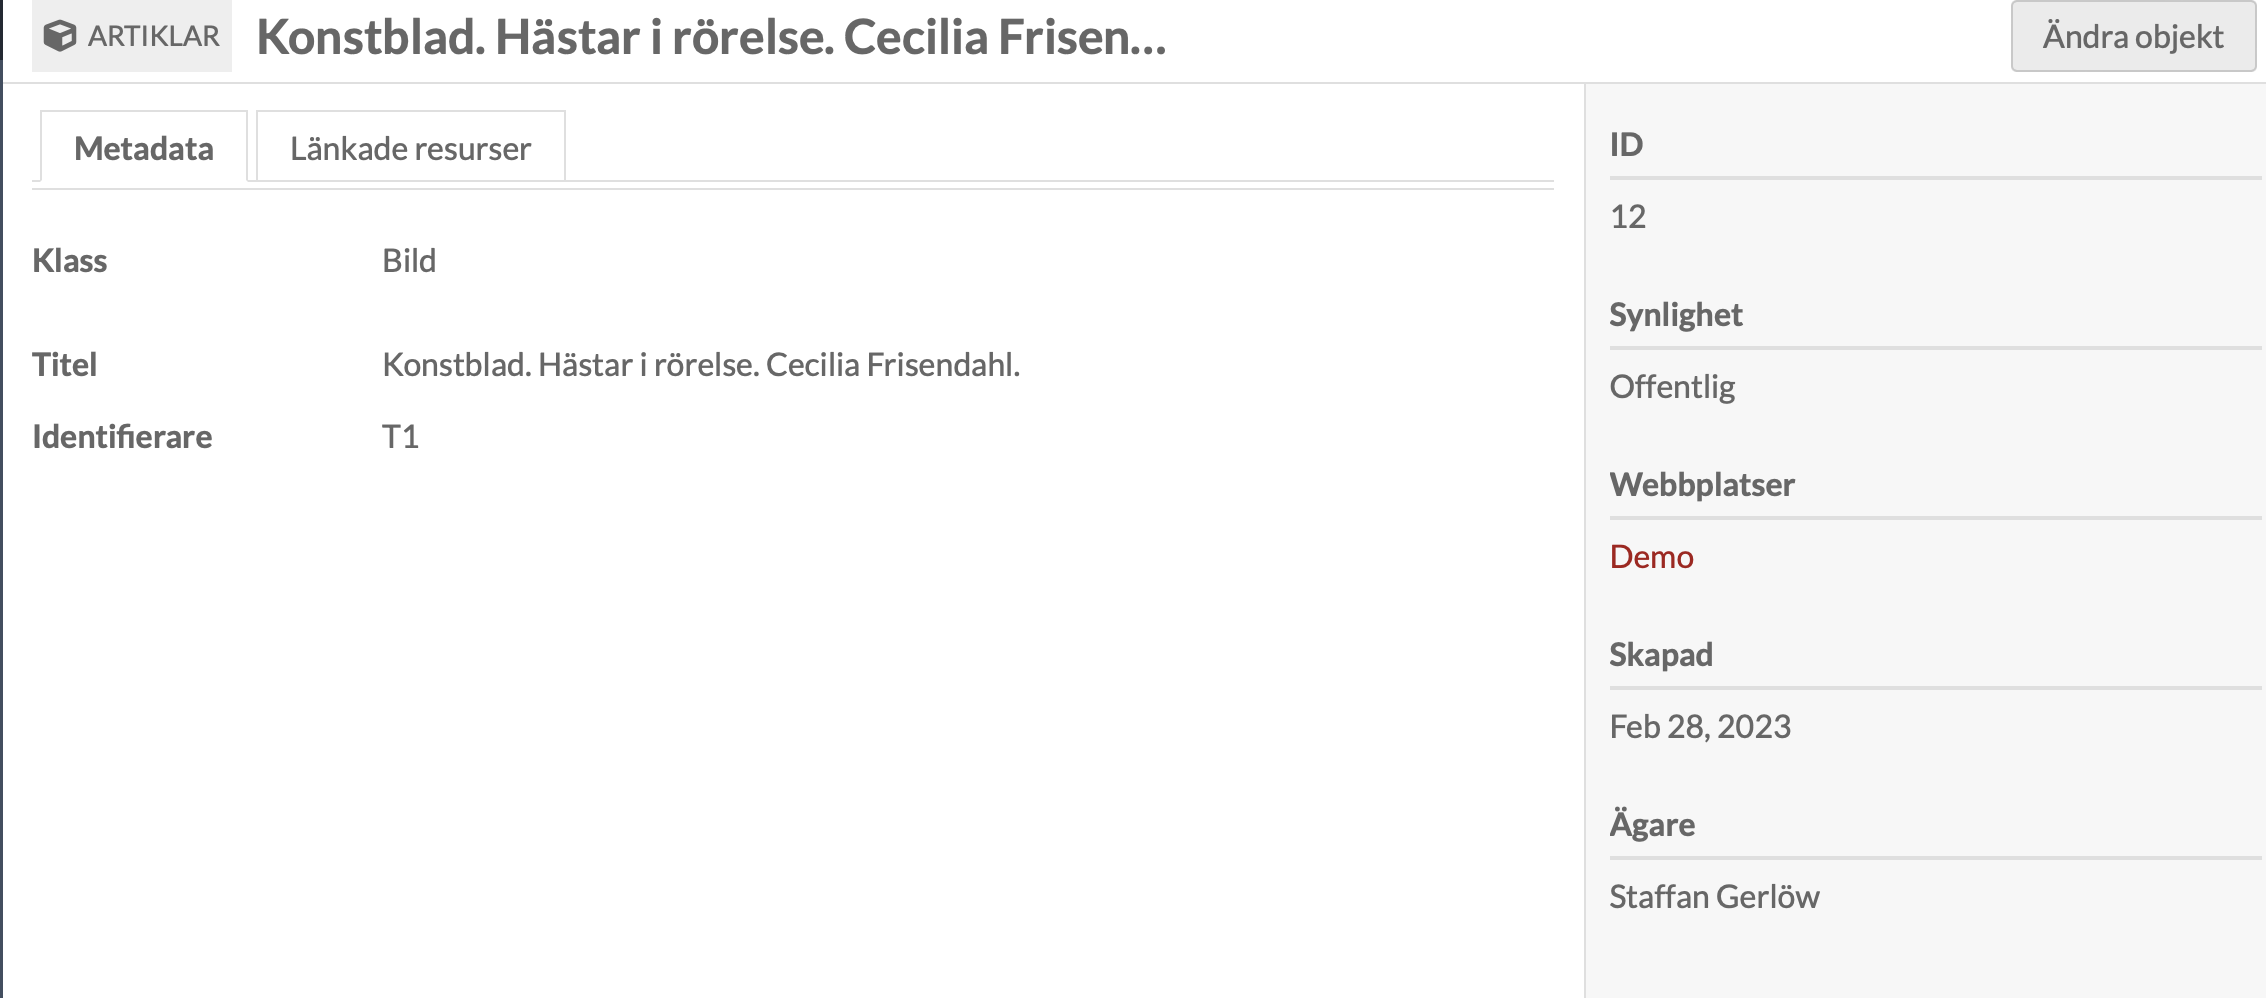Click the Ändra objekt button
This screenshot has height=998, width=2266.
[2133, 36]
